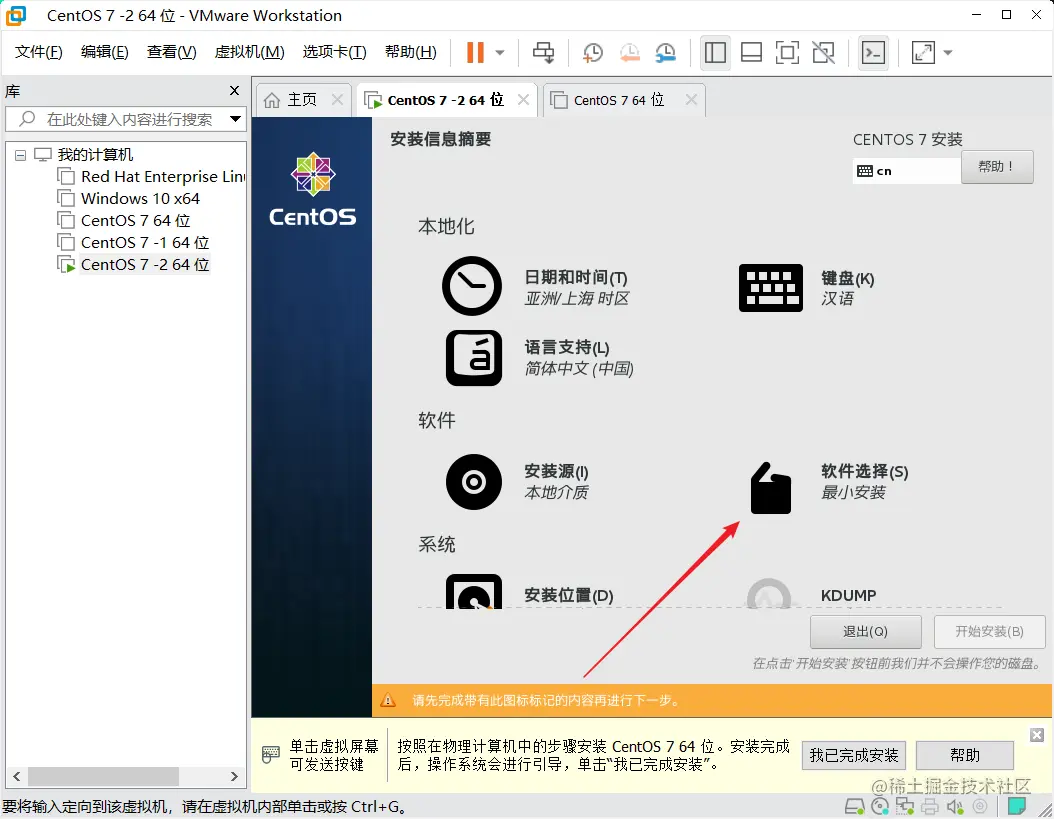Revert VM to previous snapshot icon
Screen dimensions: 1054x819
(x=629, y=52)
